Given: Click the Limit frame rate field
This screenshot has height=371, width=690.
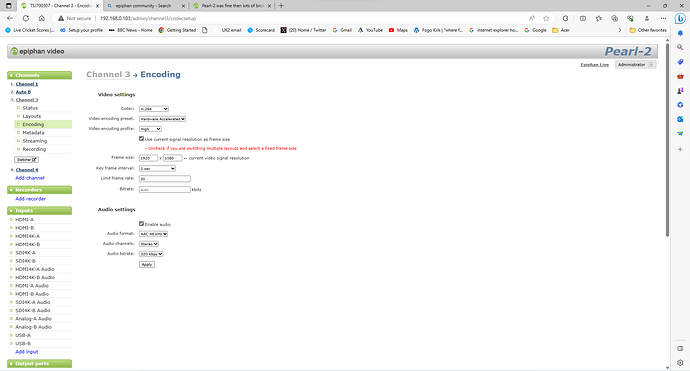Looking at the screenshot, I should [x=165, y=179].
